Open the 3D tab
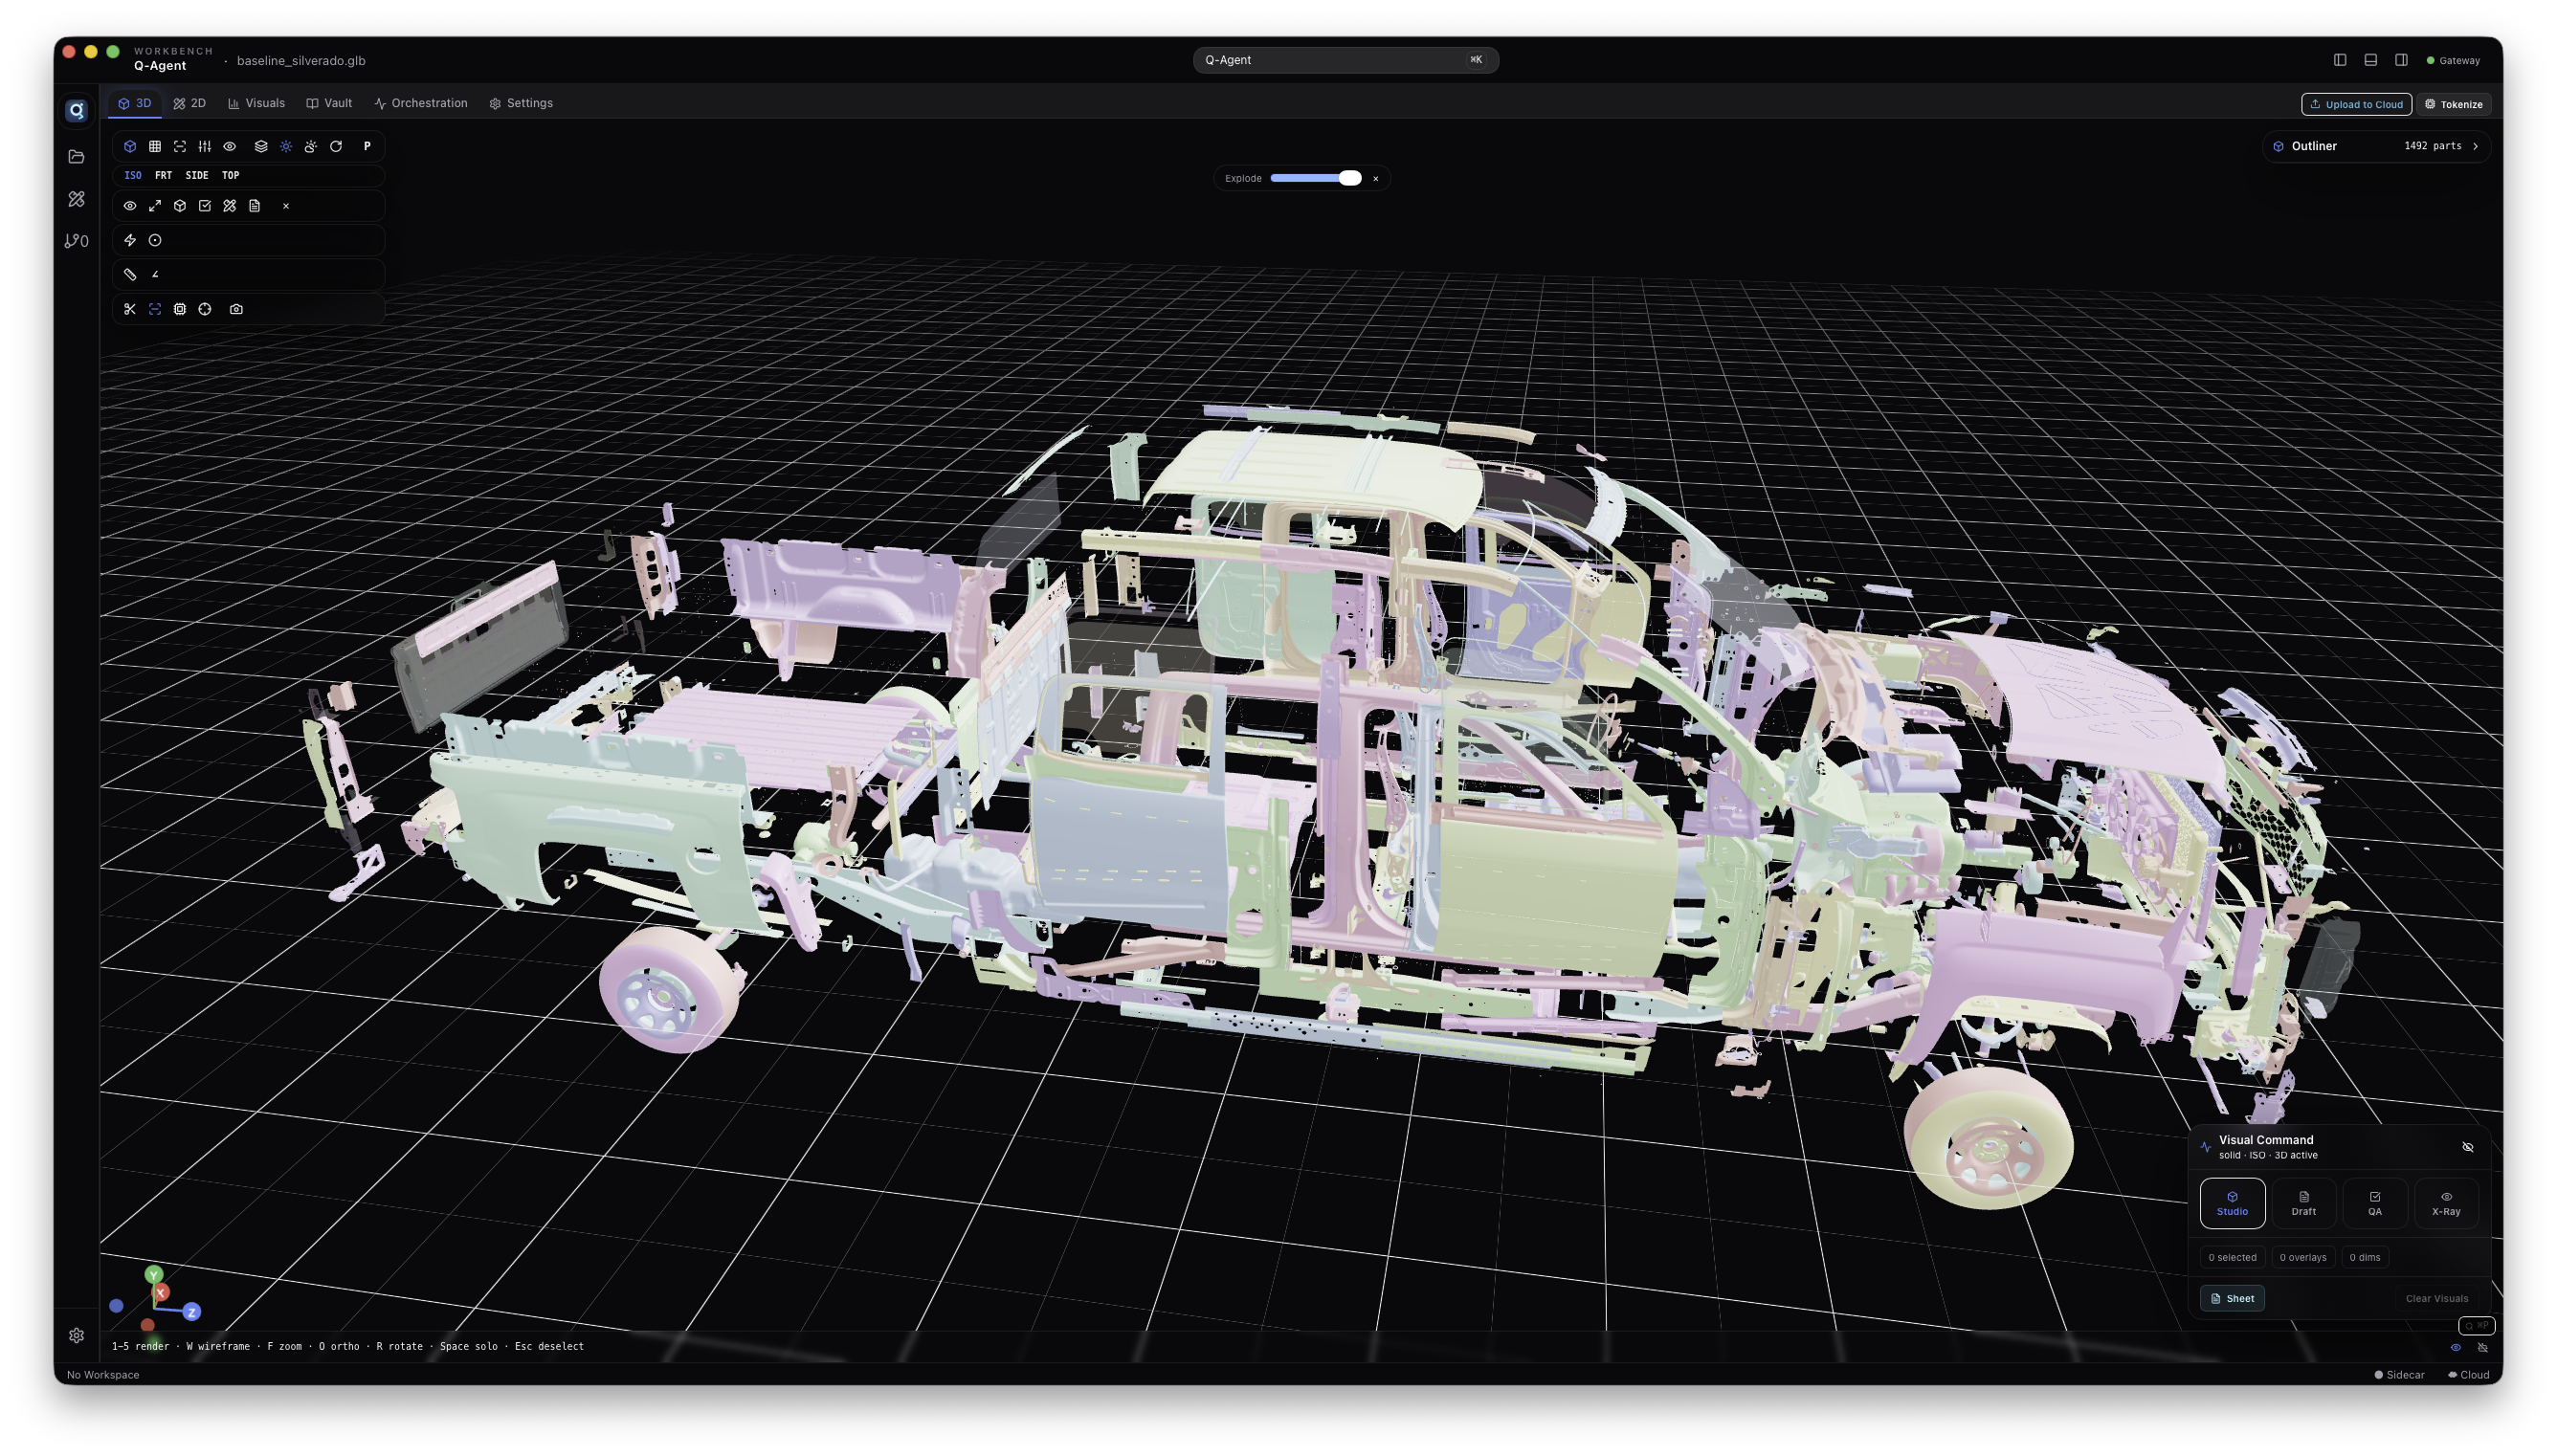The height and width of the screenshot is (1456, 2557). (x=135, y=103)
